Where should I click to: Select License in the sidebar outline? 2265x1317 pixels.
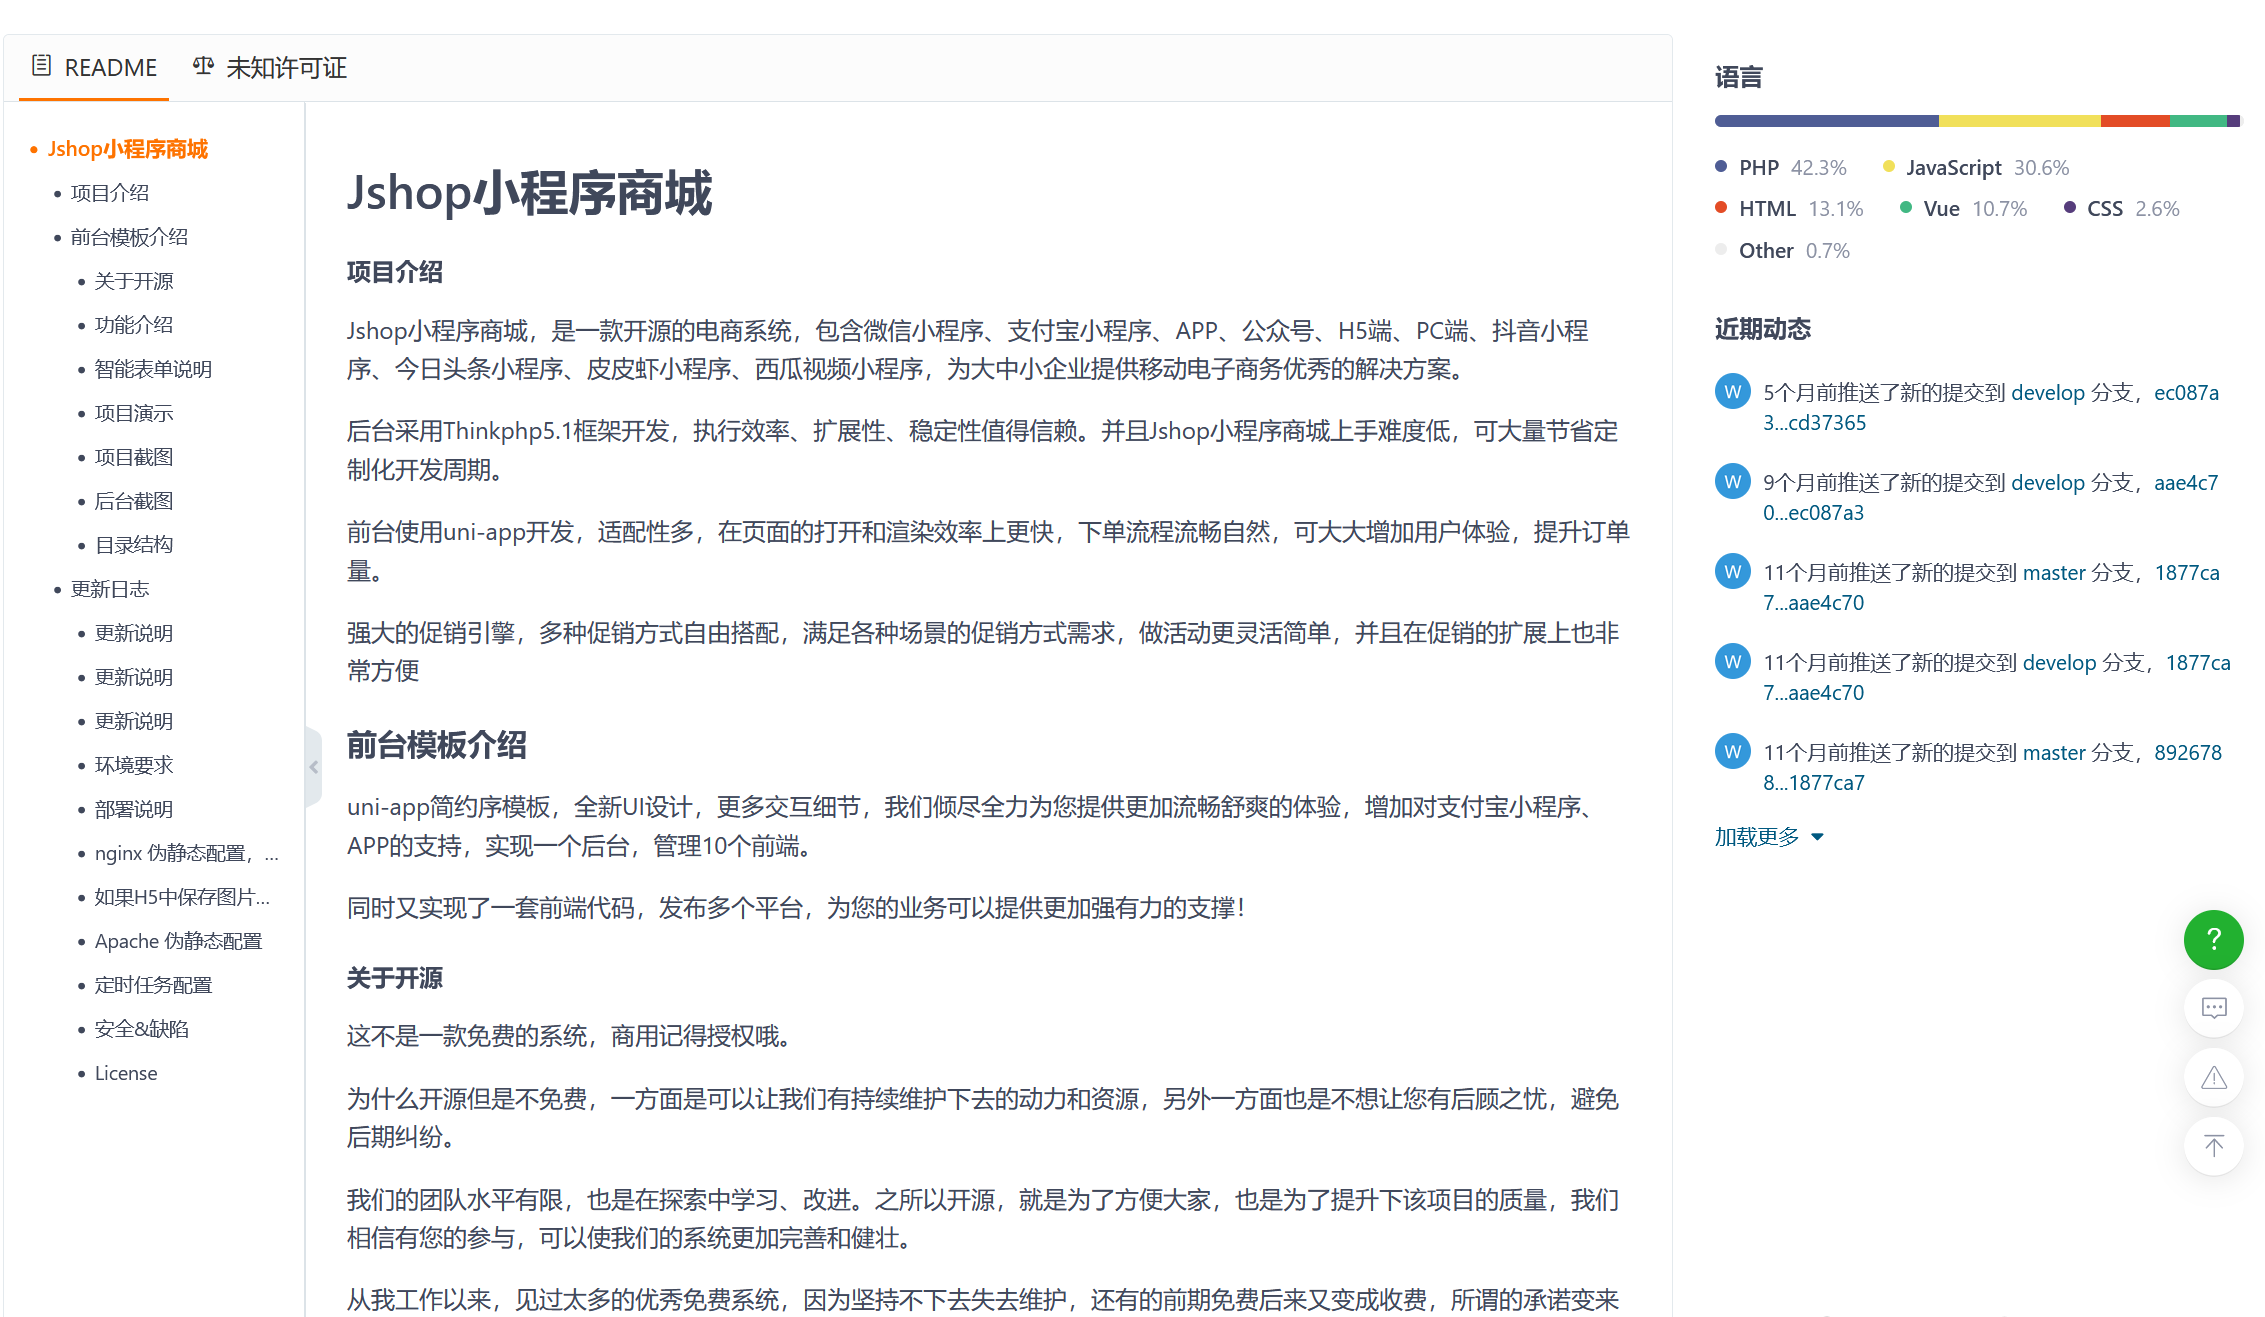125,1073
